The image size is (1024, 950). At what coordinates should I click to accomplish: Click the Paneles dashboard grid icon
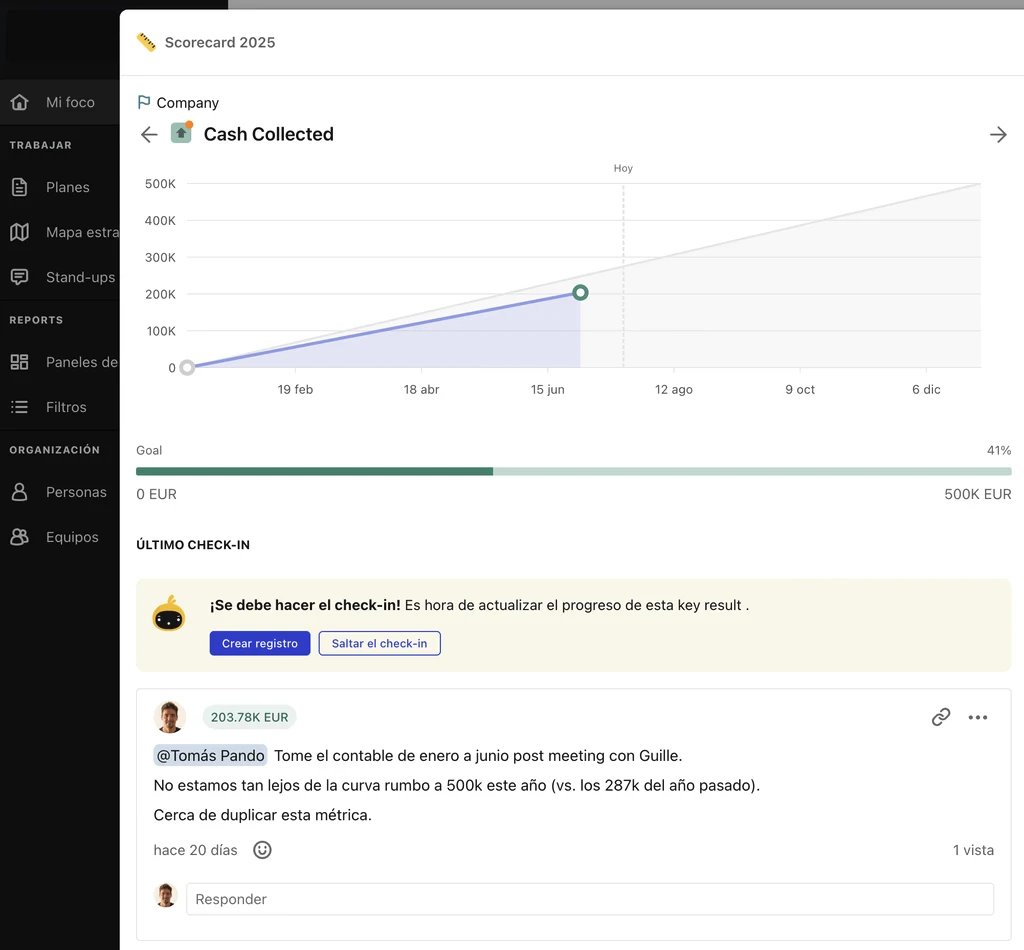[x=20, y=362]
